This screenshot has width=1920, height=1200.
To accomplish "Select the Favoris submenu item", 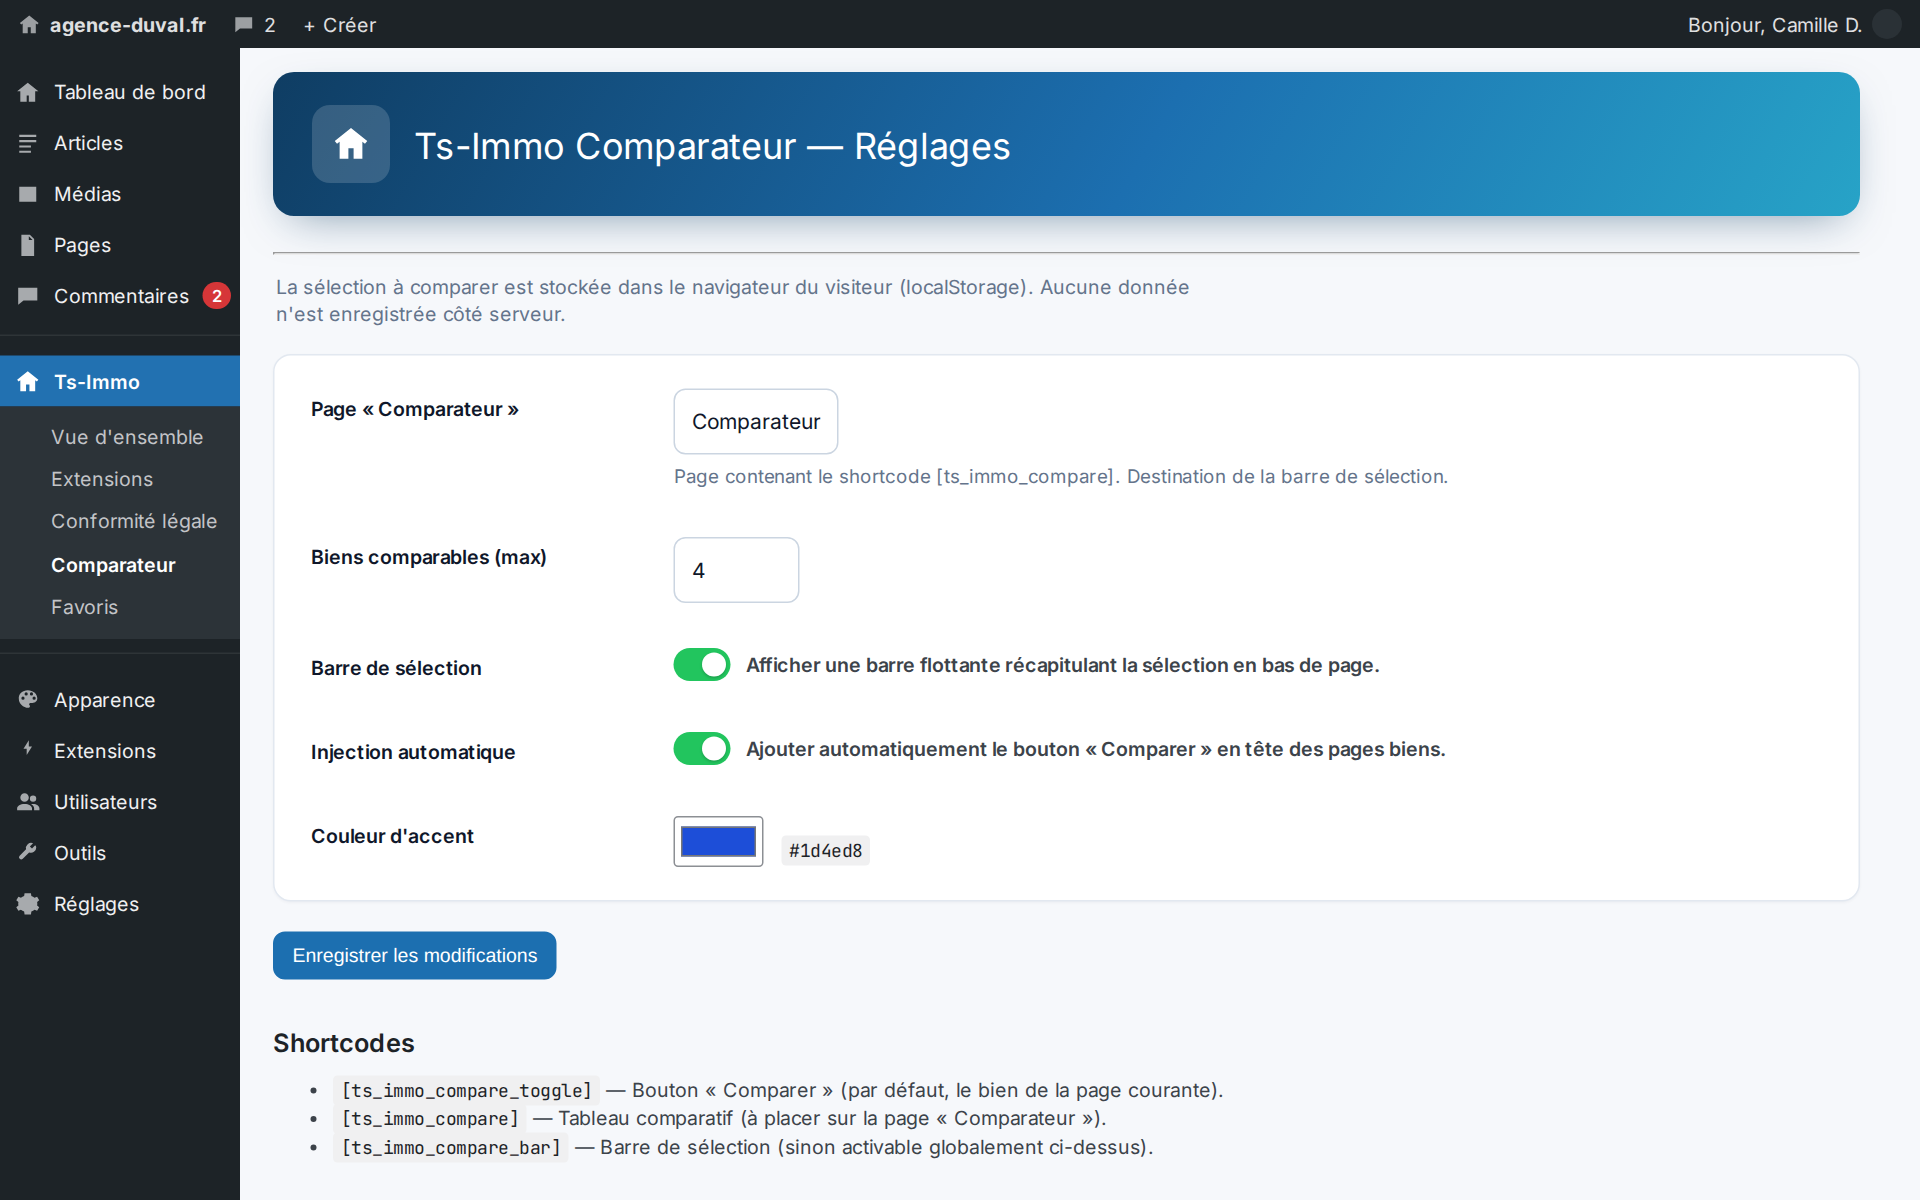I will tap(85, 607).
